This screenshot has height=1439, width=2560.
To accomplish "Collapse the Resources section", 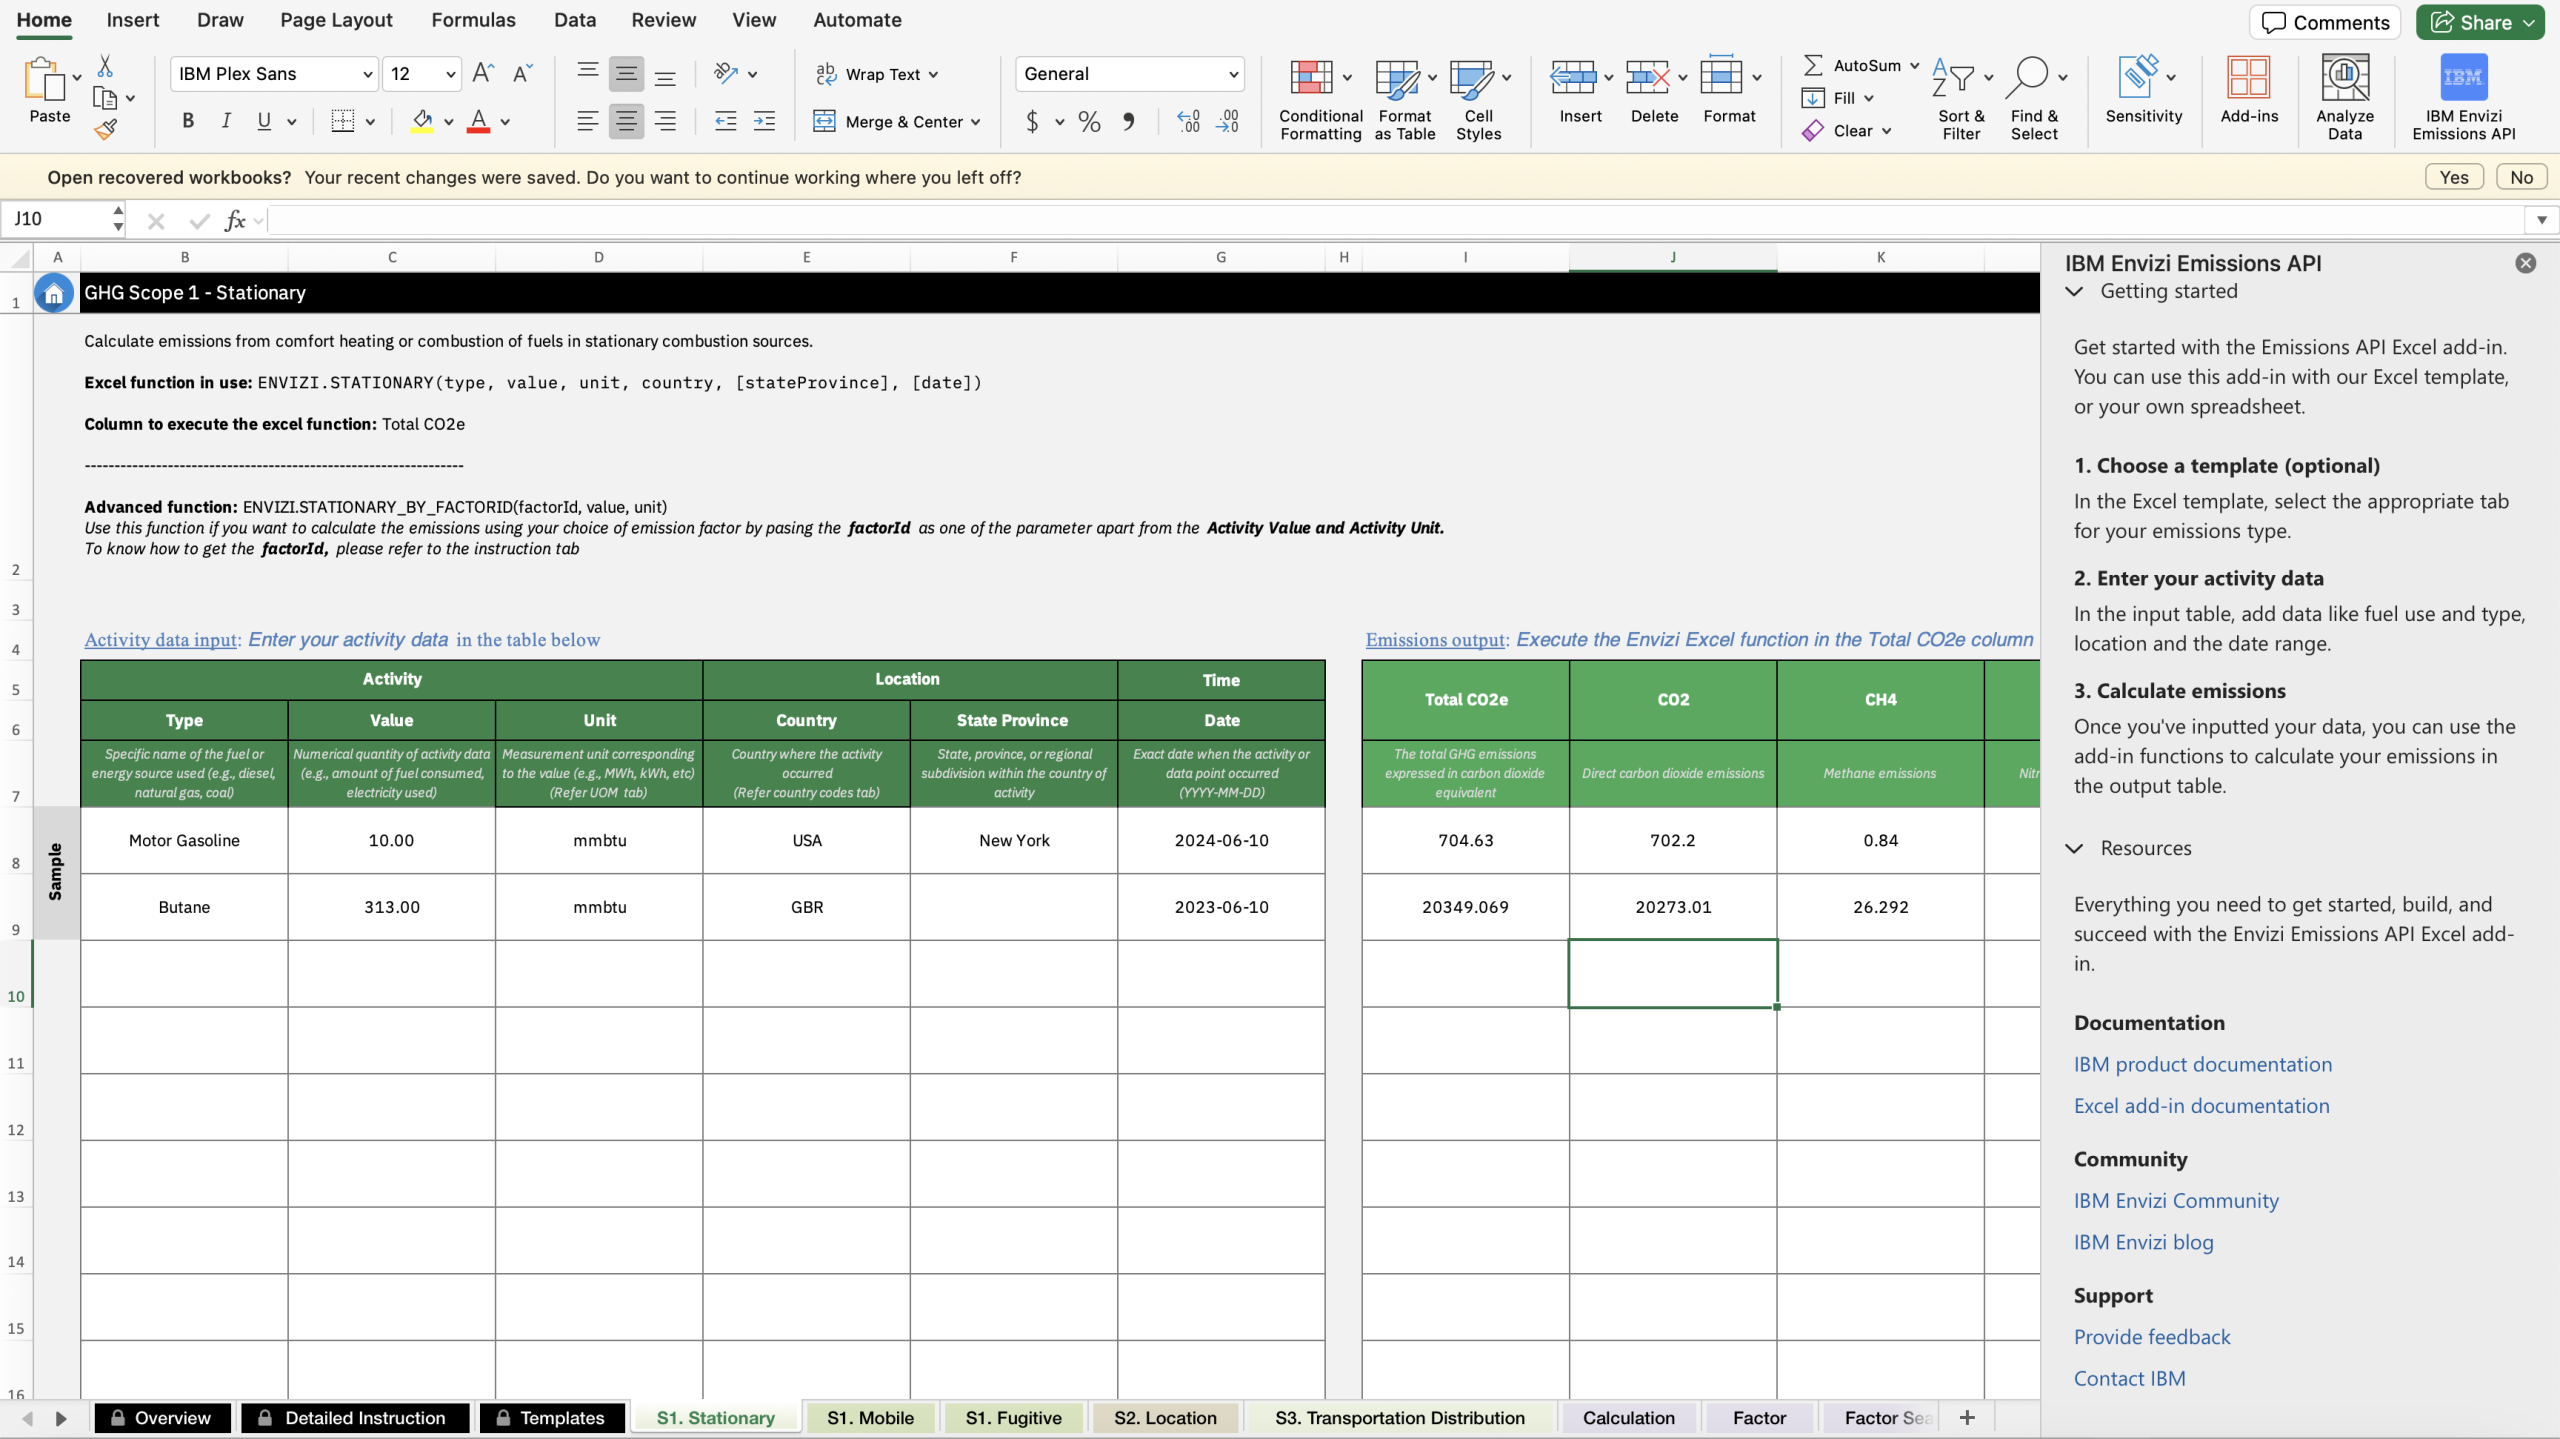I will [2075, 849].
